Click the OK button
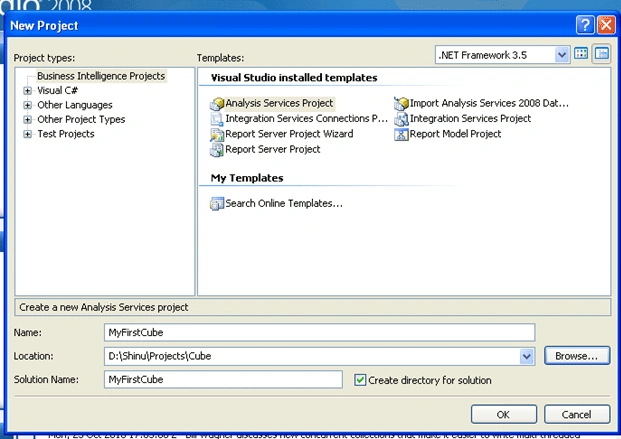621x439 pixels. pyautogui.click(x=504, y=414)
